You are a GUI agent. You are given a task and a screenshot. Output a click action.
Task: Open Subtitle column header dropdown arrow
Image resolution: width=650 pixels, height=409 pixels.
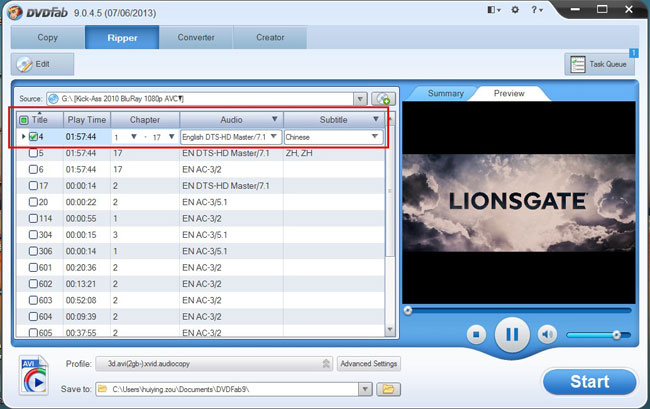[x=376, y=119]
